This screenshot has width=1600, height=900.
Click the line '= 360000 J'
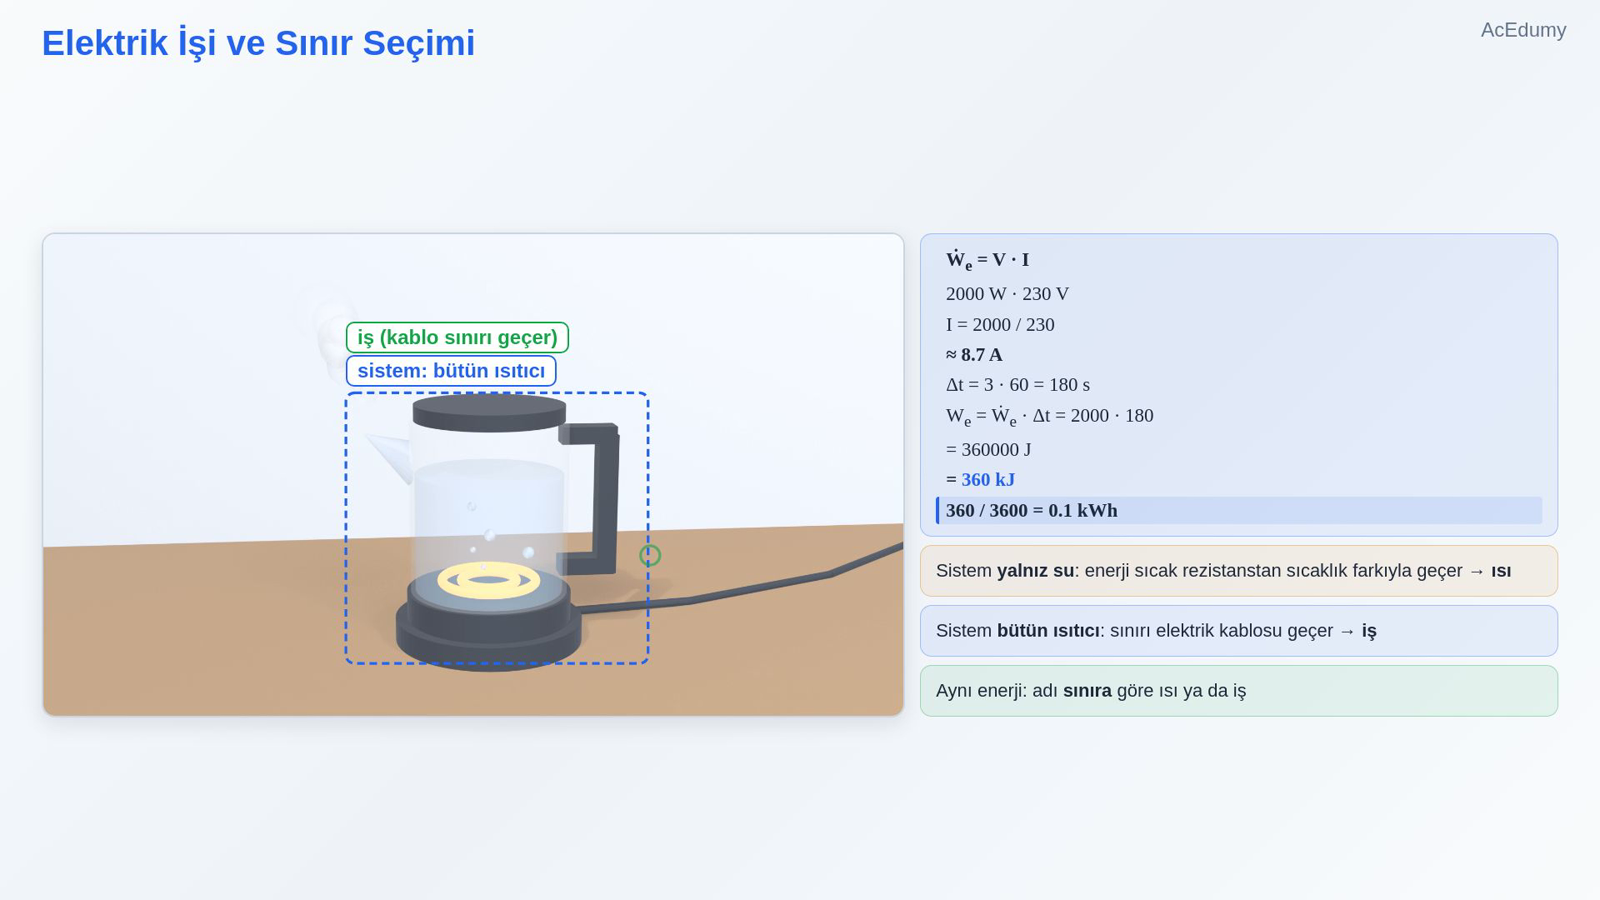[988, 449]
